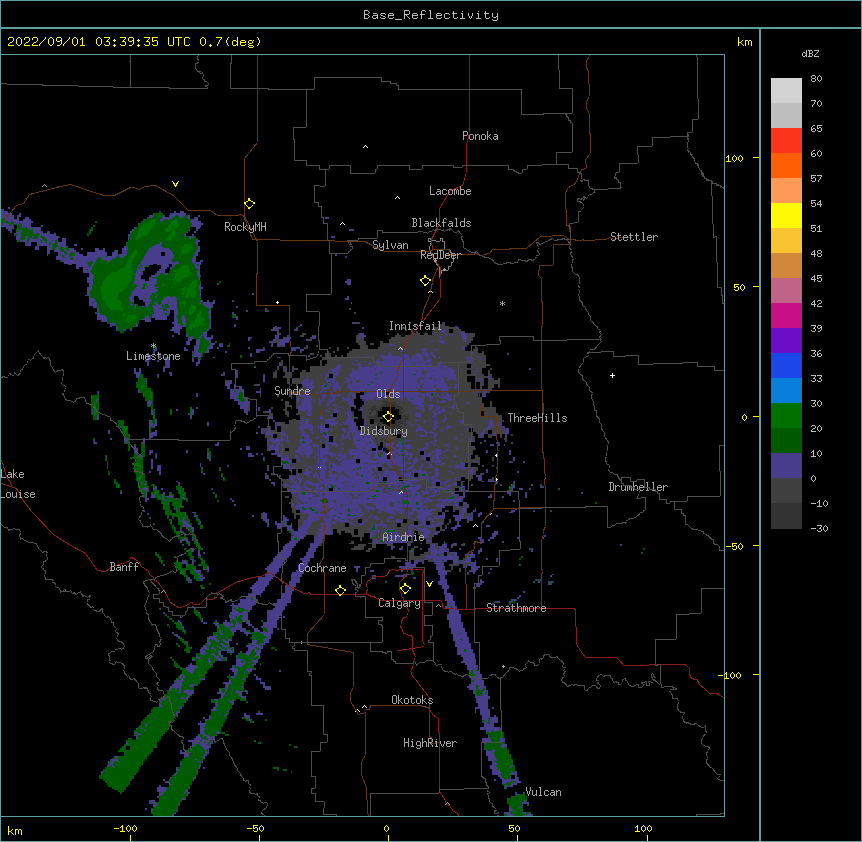Click the Drumheller town label
The image size is (862, 842).
[638, 487]
